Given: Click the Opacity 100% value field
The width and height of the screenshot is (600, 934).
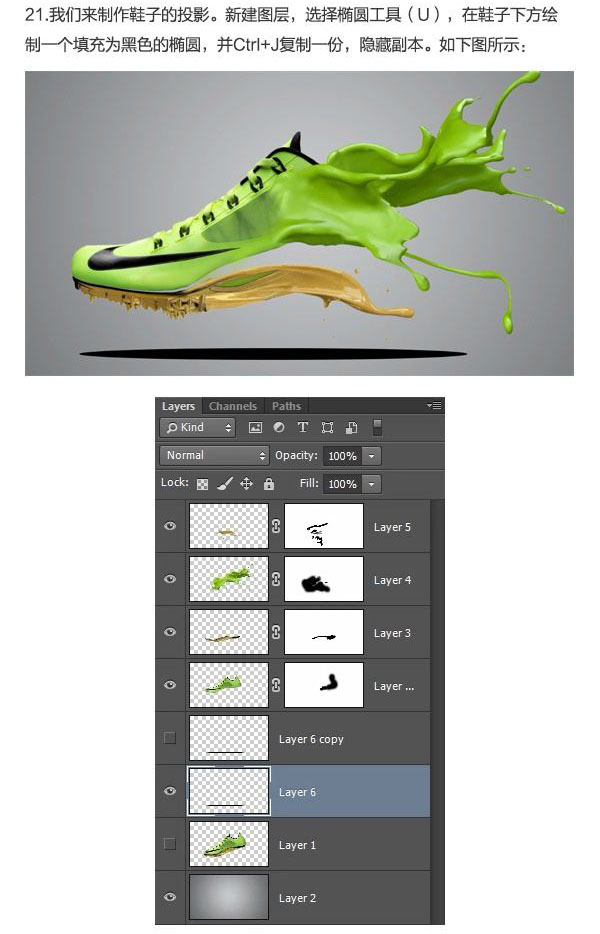Looking at the screenshot, I should tap(343, 456).
